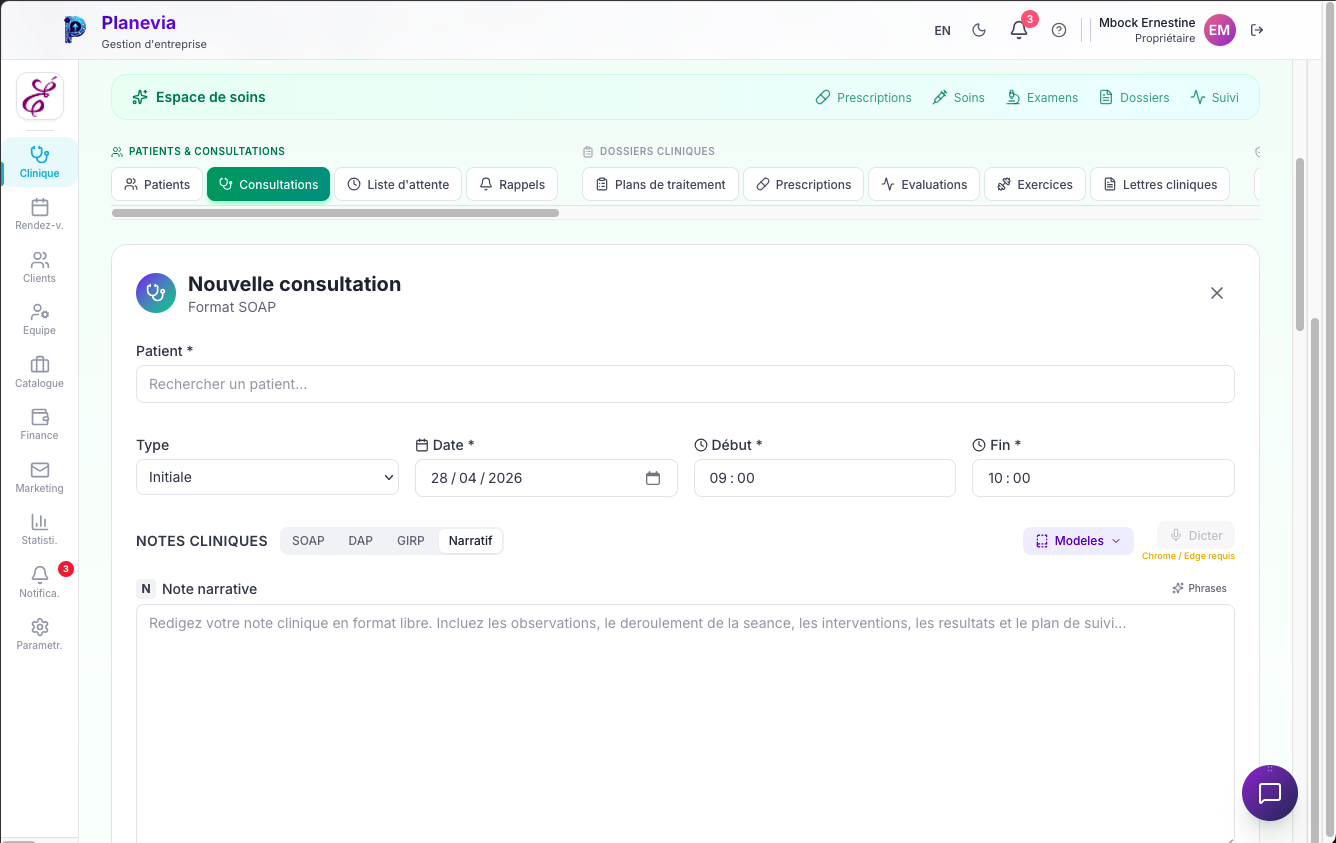Open Marketing envelope icon in sidebar
The width and height of the screenshot is (1336, 843).
39,470
